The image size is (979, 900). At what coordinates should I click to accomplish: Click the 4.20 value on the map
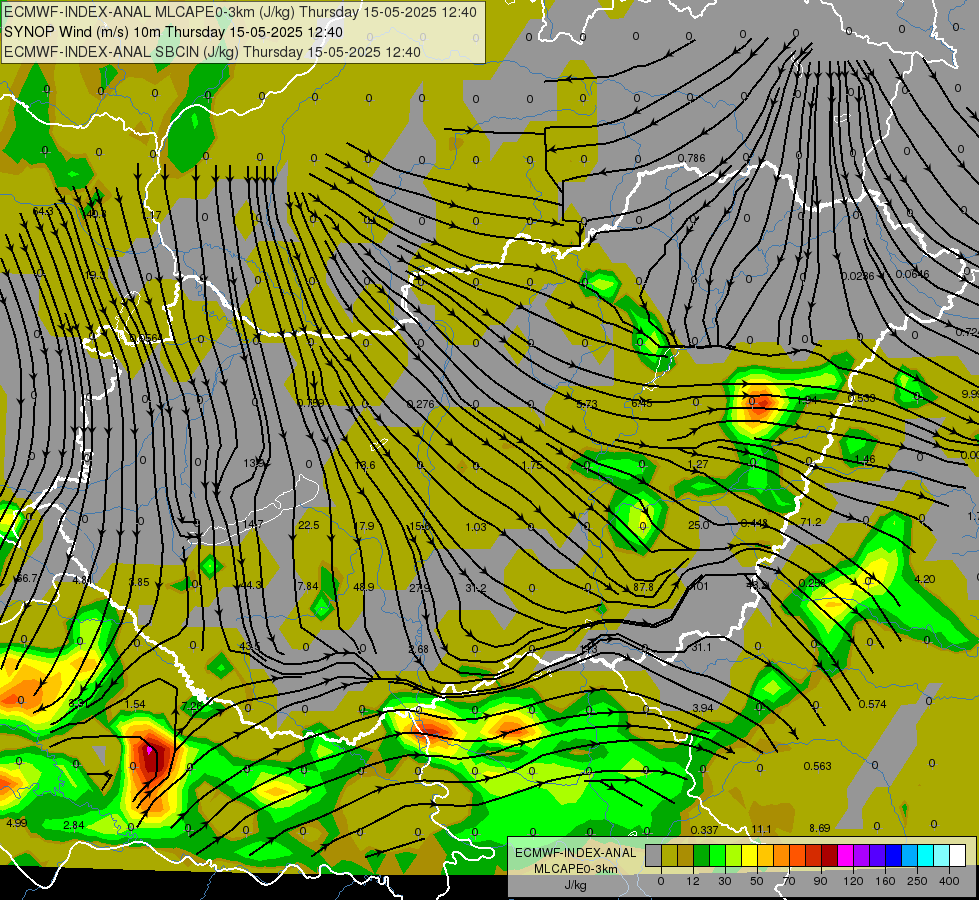[x=924, y=579]
